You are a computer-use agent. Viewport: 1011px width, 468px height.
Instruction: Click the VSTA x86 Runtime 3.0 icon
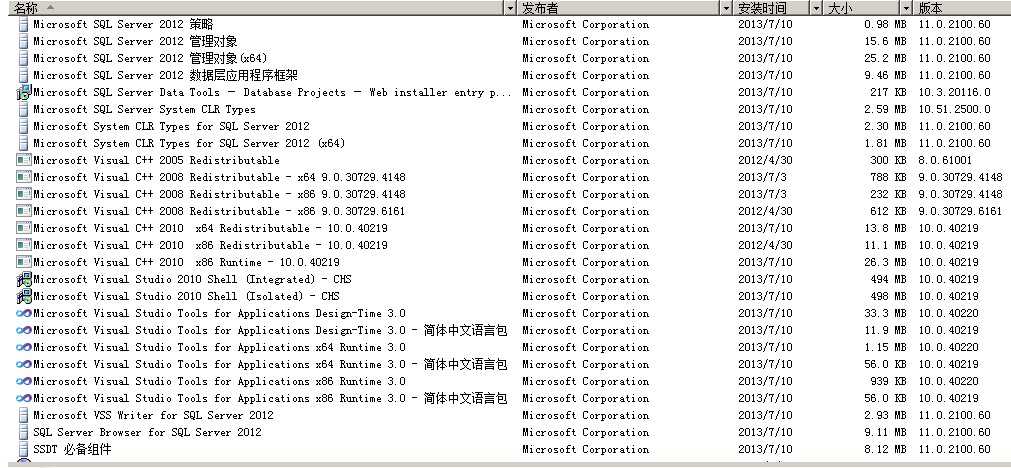click(x=24, y=382)
